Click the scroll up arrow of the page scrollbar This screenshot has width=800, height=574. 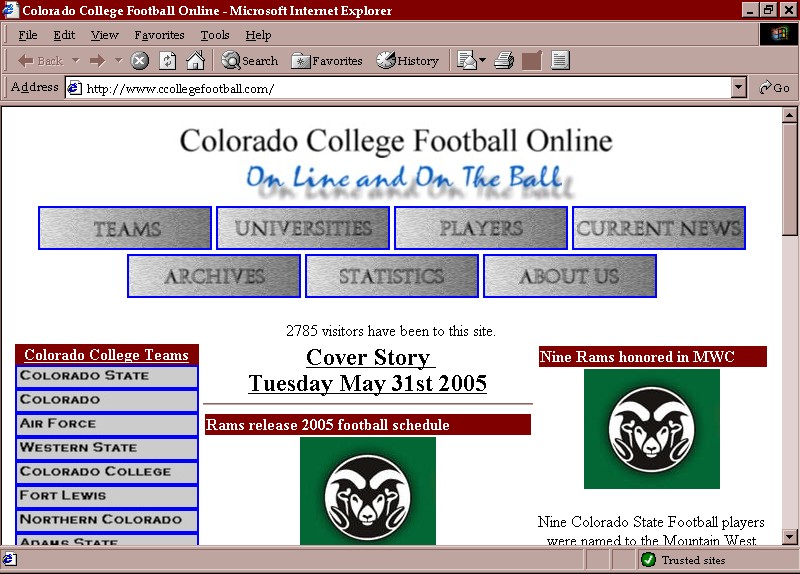789,115
